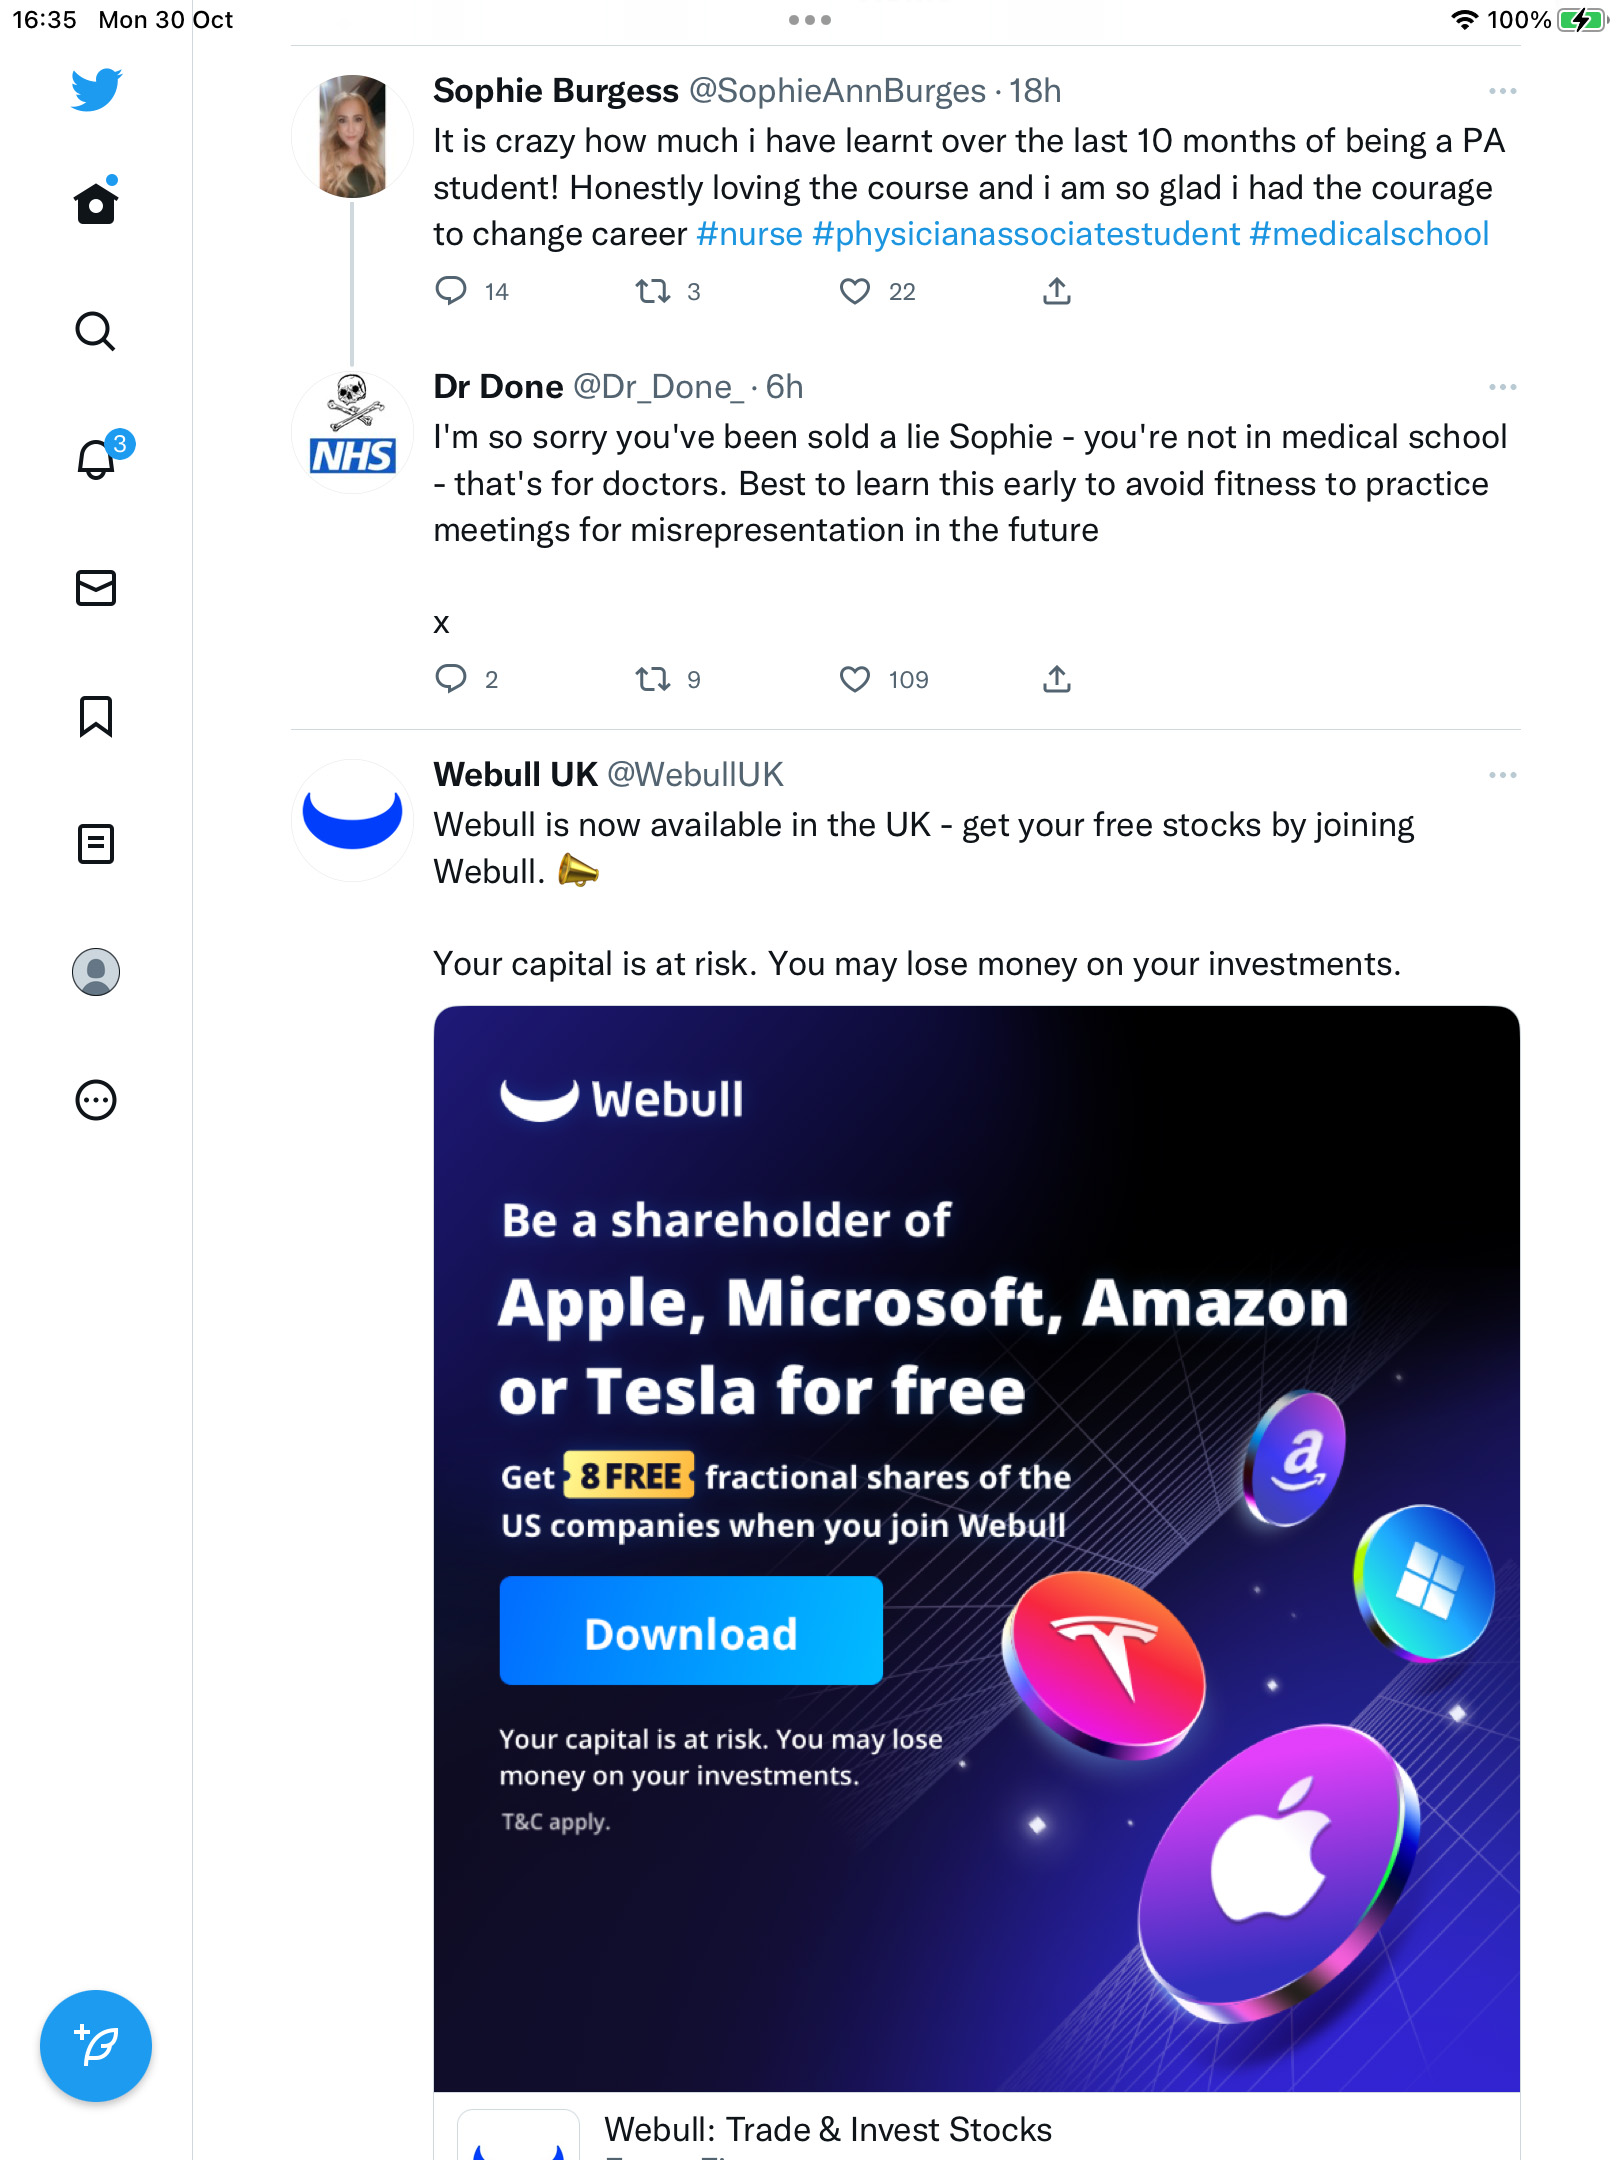Viewport: 1620px width, 2160px height.
Task: Open Sophie Burgess's profile picture
Action: pyautogui.click(x=352, y=136)
